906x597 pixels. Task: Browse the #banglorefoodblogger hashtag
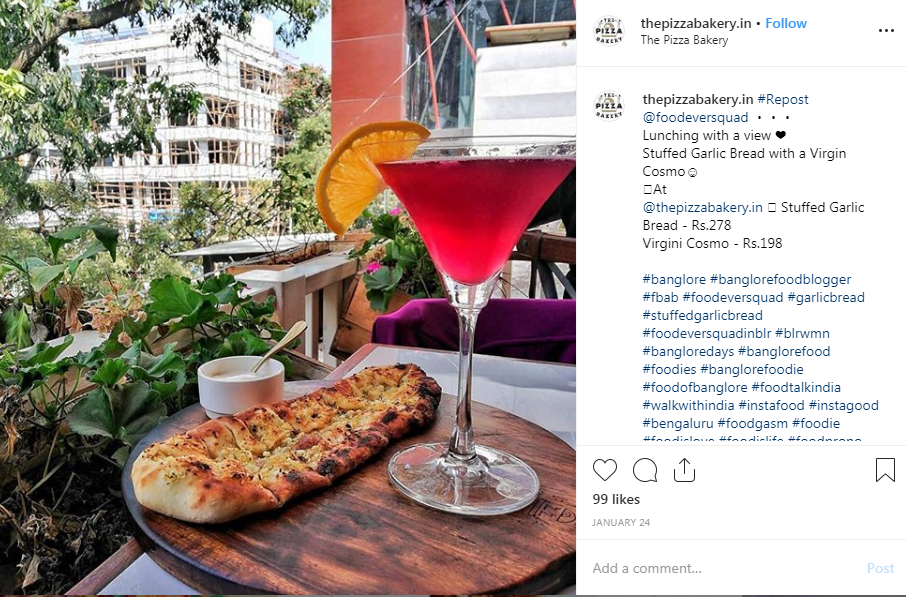781,280
